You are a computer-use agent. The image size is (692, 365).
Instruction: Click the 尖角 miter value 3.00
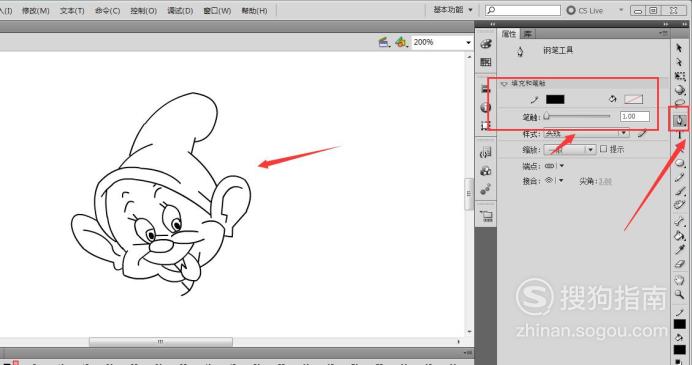(x=605, y=181)
